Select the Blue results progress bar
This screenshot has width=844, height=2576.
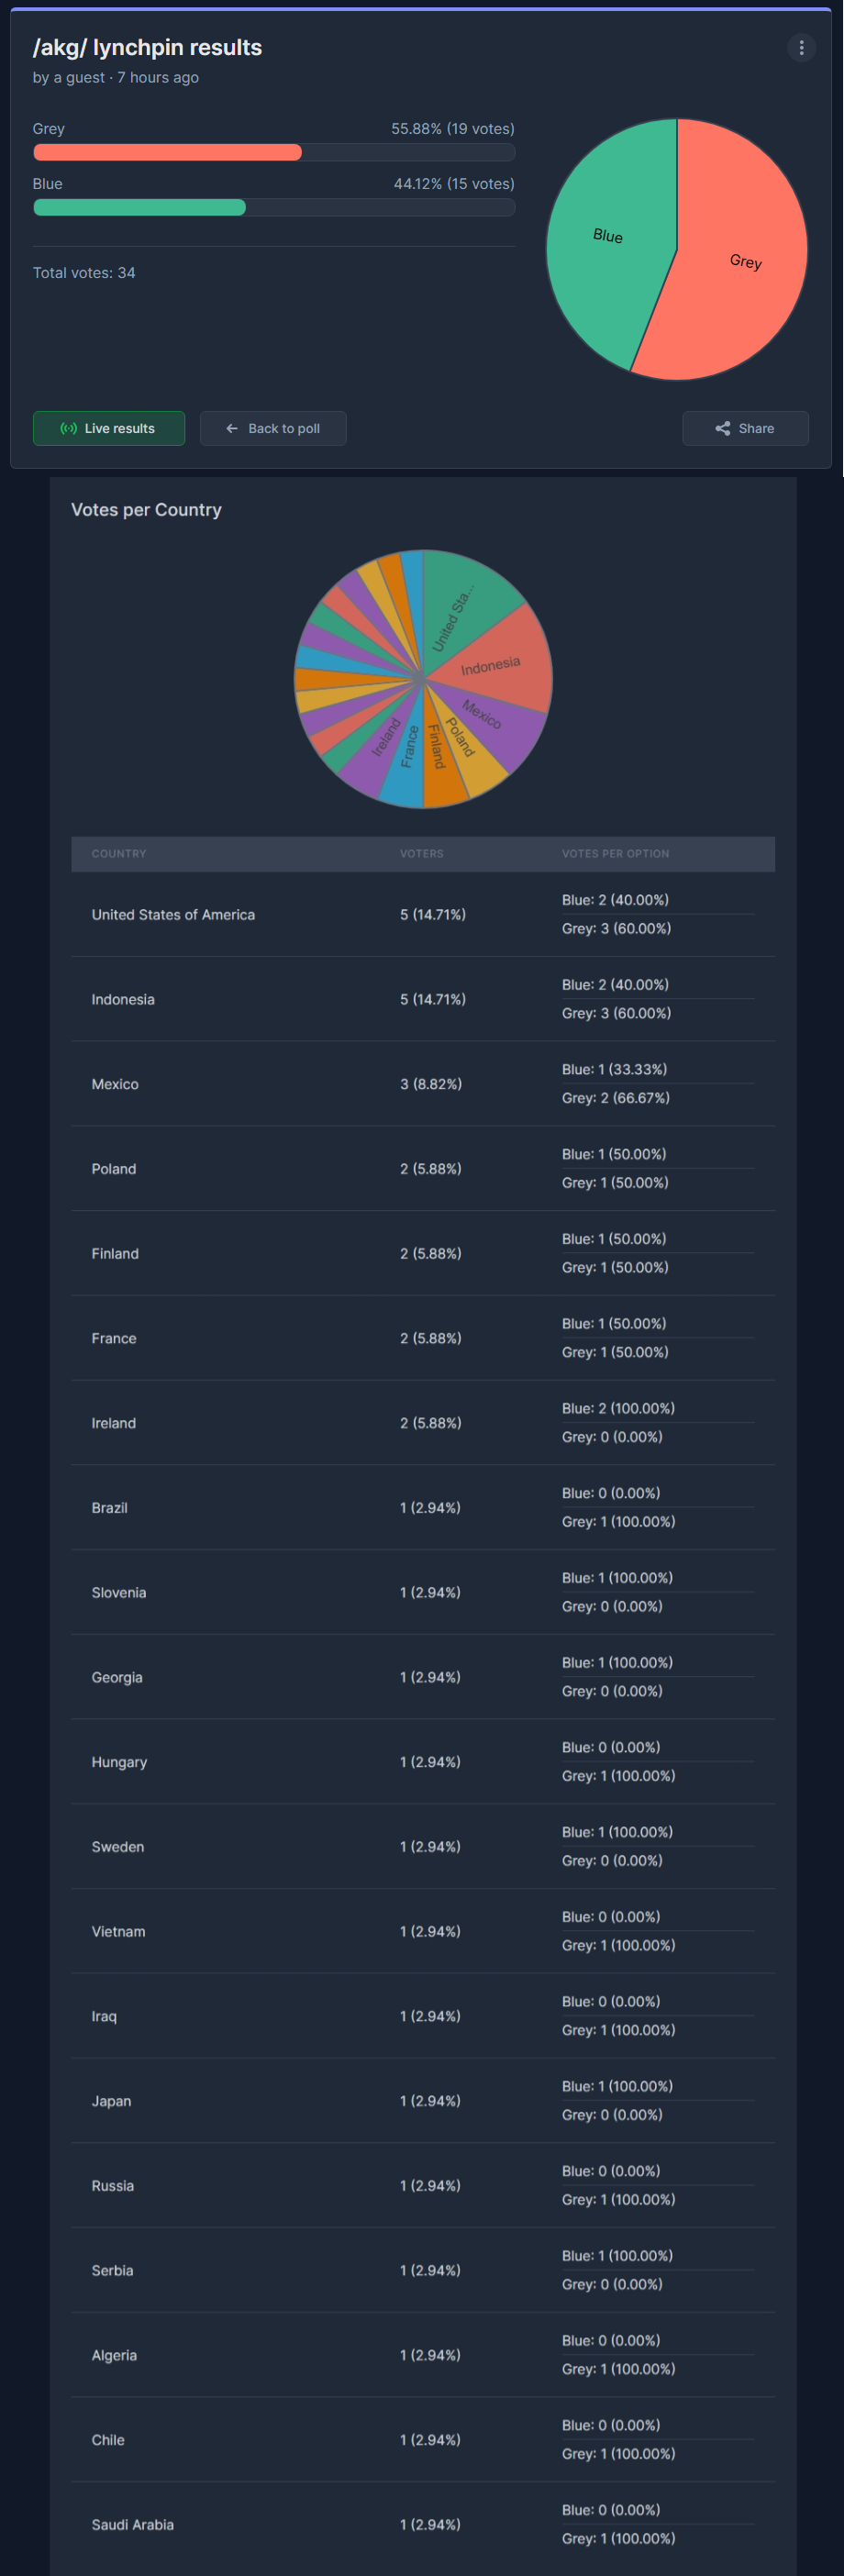pyautogui.click(x=274, y=207)
